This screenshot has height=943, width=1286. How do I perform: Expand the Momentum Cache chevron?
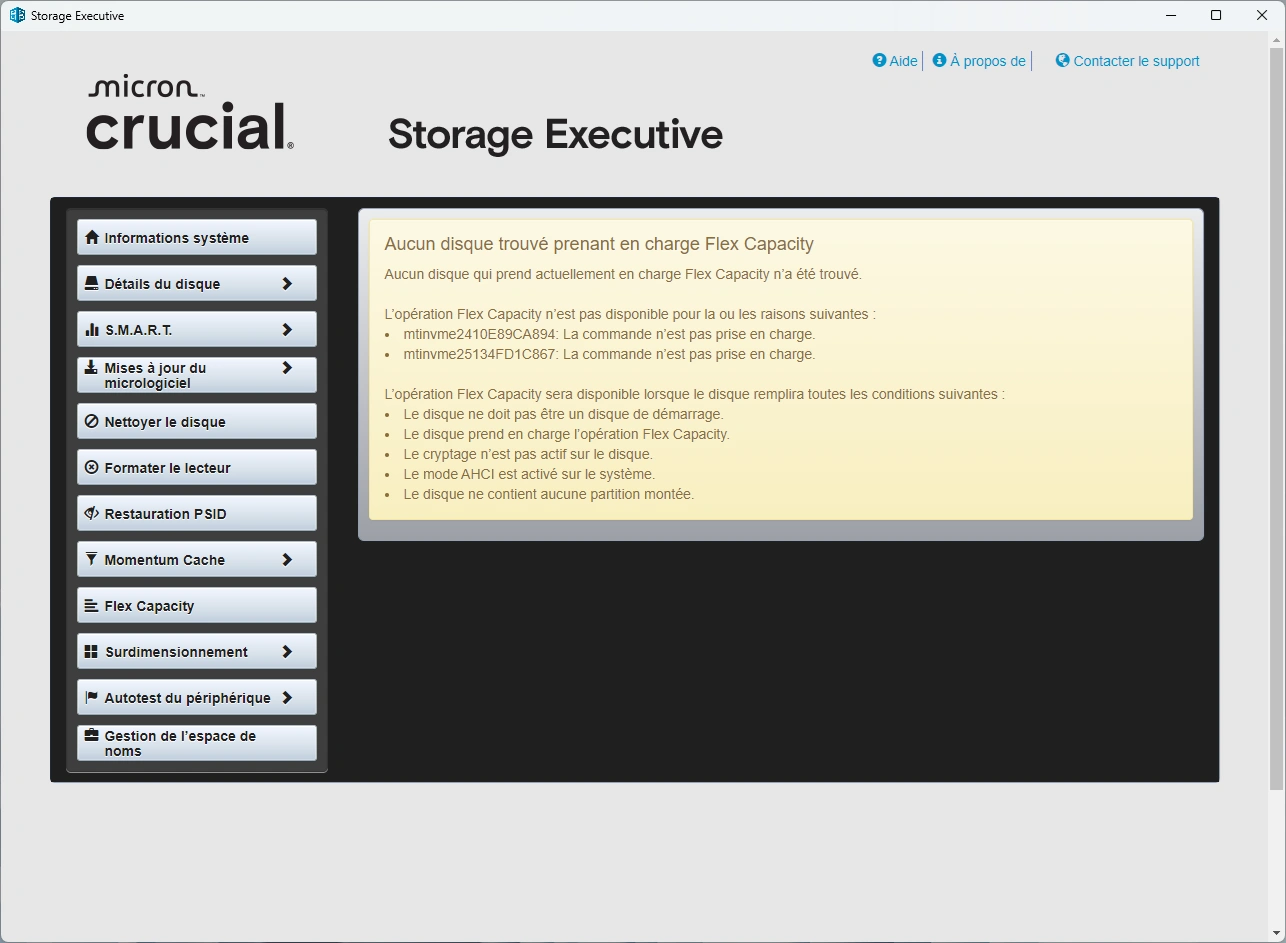click(x=287, y=559)
